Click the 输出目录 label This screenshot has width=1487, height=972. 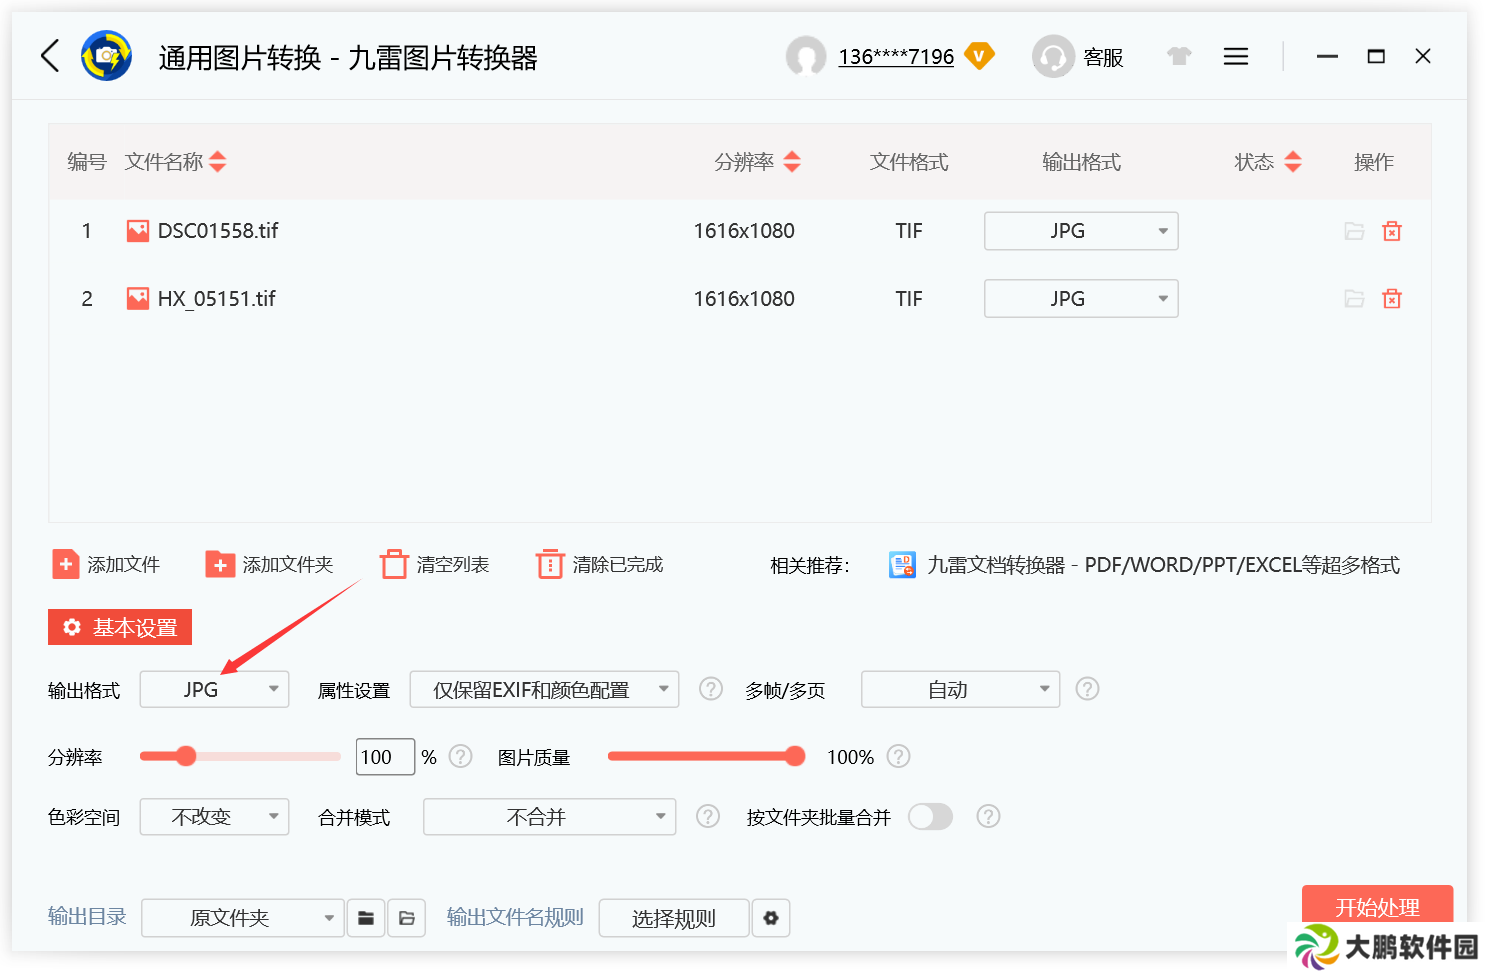[x=87, y=917]
